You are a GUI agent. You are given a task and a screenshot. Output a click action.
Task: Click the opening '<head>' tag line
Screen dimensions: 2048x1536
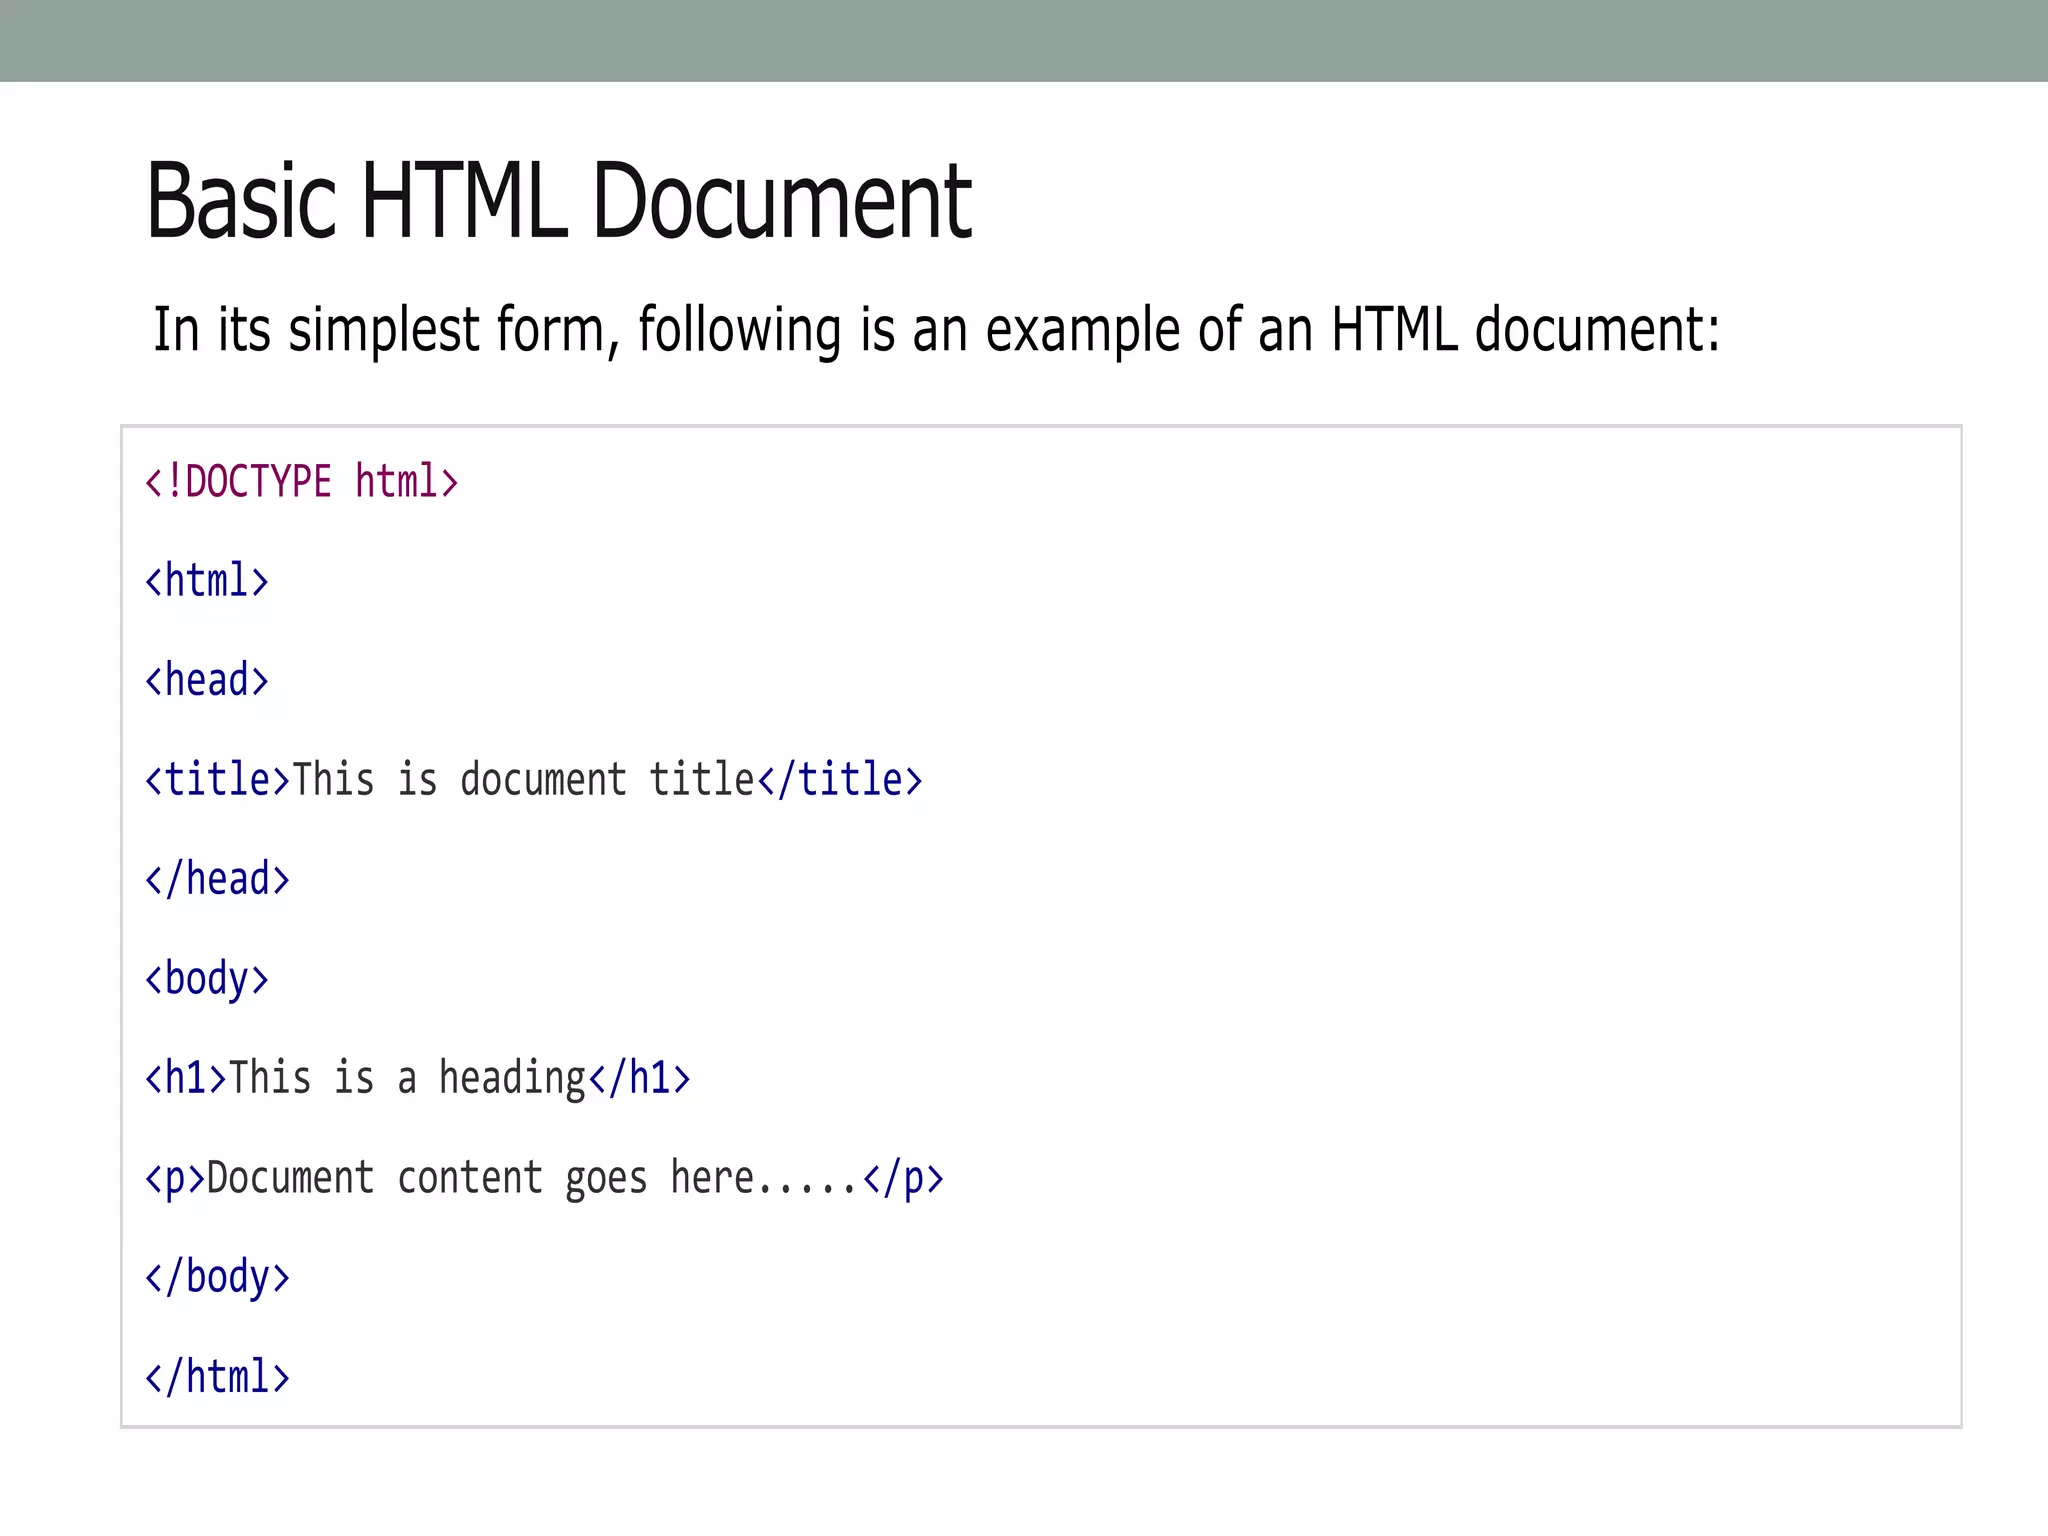[207, 680]
